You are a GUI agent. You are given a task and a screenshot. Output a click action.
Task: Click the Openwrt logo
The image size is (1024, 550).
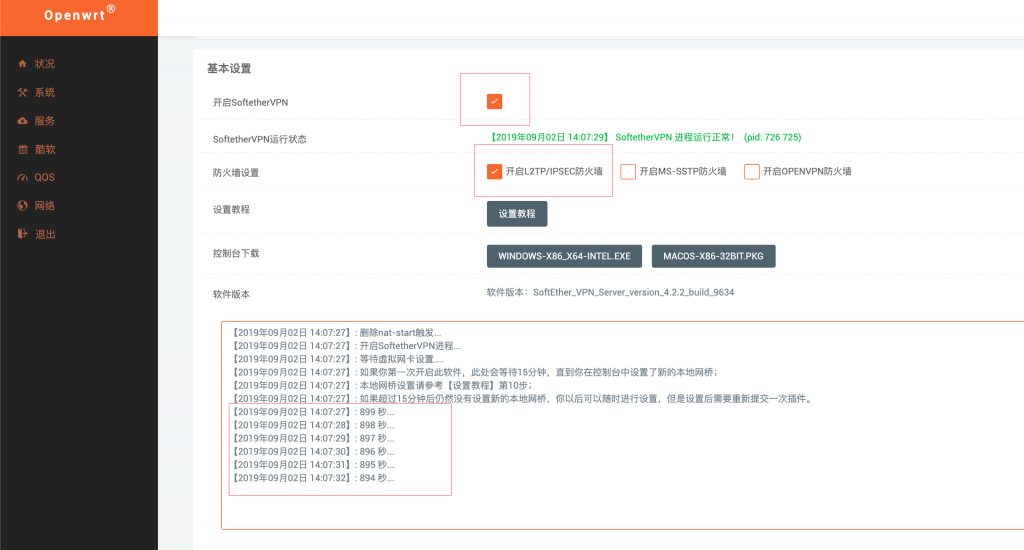pos(79,14)
